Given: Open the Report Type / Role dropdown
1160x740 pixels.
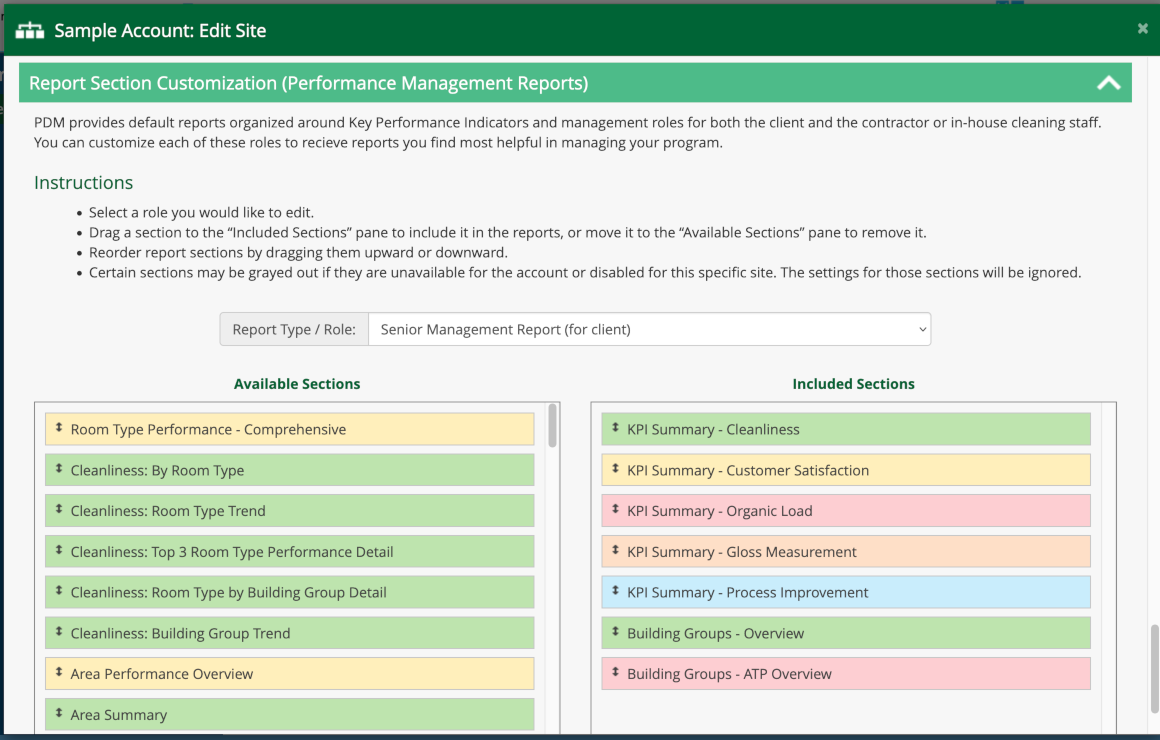Looking at the screenshot, I should tap(649, 329).
